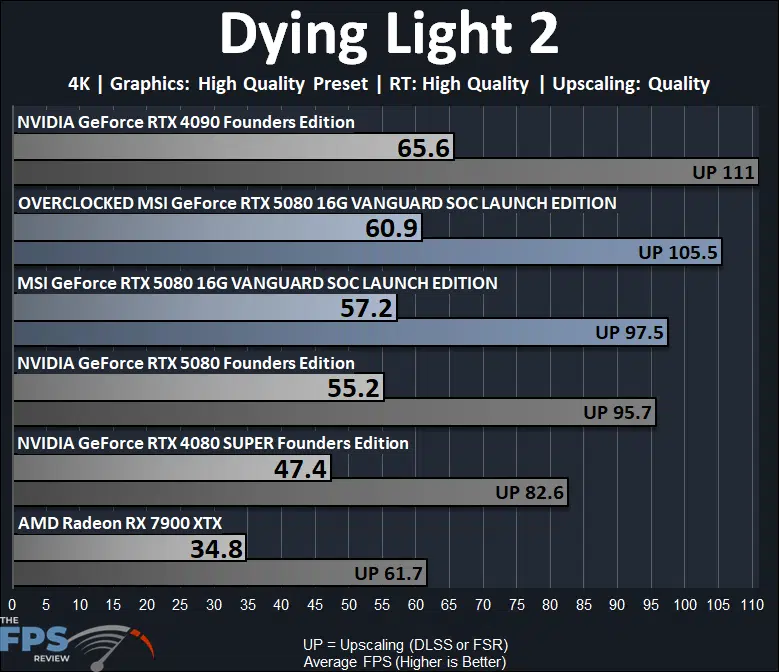The image size is (779, 672).
Task: Click the UP 61.7 upscaling bar
Action: coord(220,573)
